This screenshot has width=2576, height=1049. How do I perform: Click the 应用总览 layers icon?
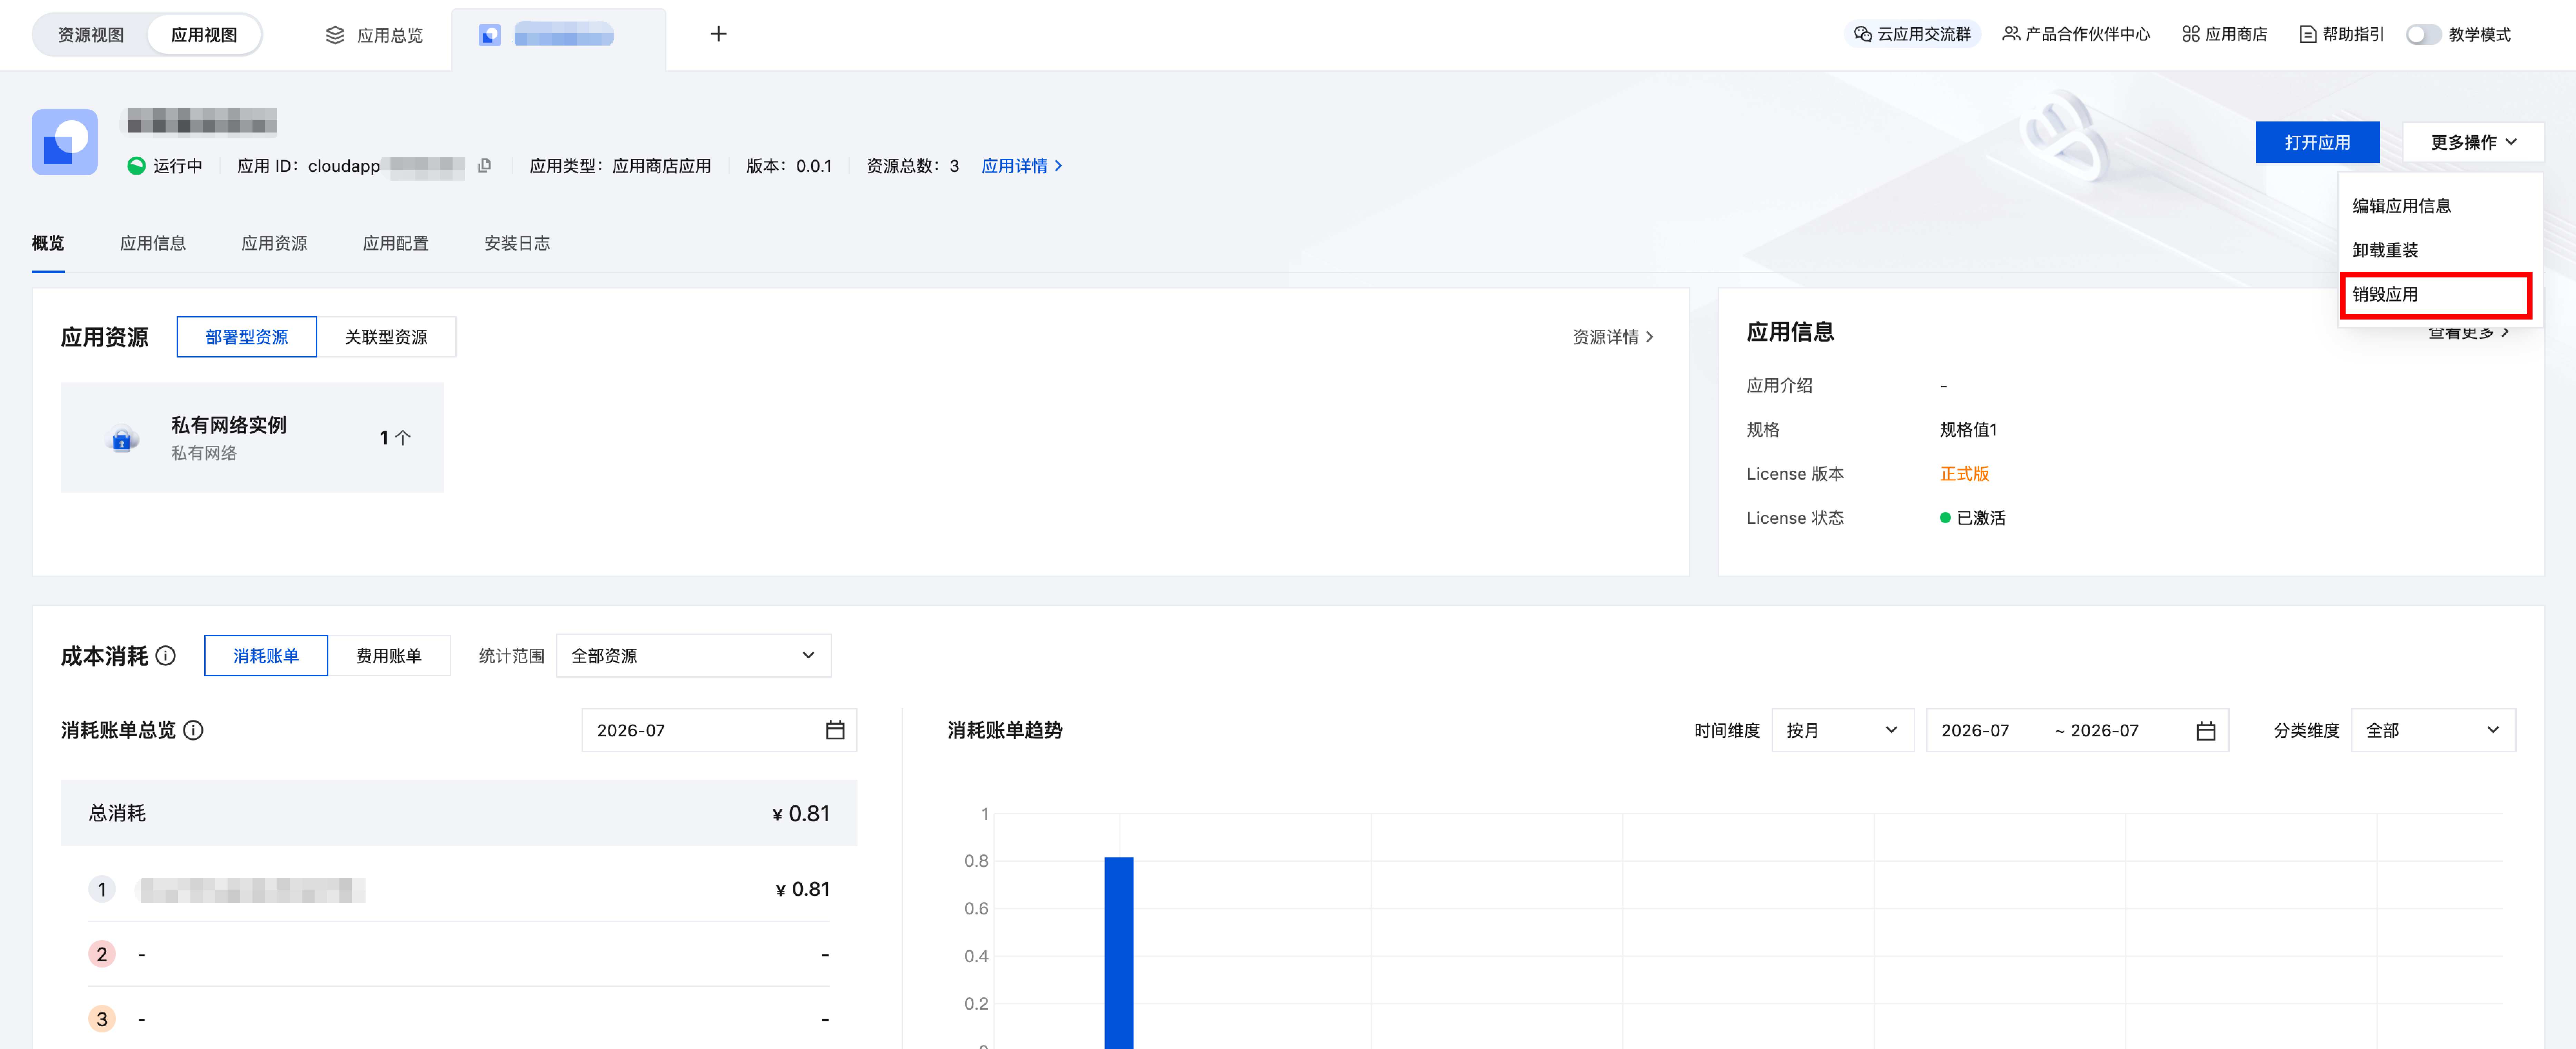(x=335, y=35)
